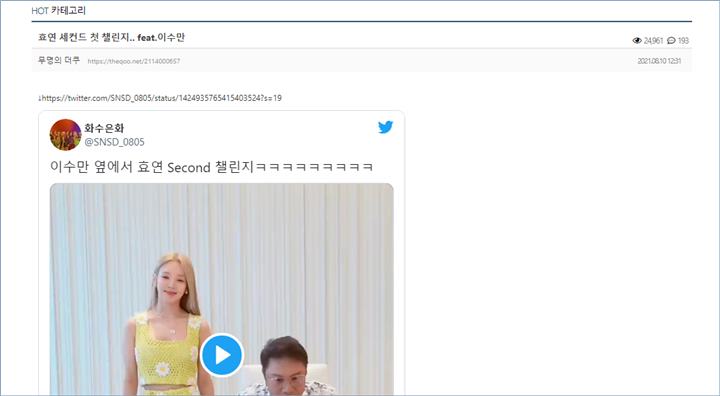Open the comment count bubble icon
This screenshot has height=396, width=720.
[x=671, y=40]
